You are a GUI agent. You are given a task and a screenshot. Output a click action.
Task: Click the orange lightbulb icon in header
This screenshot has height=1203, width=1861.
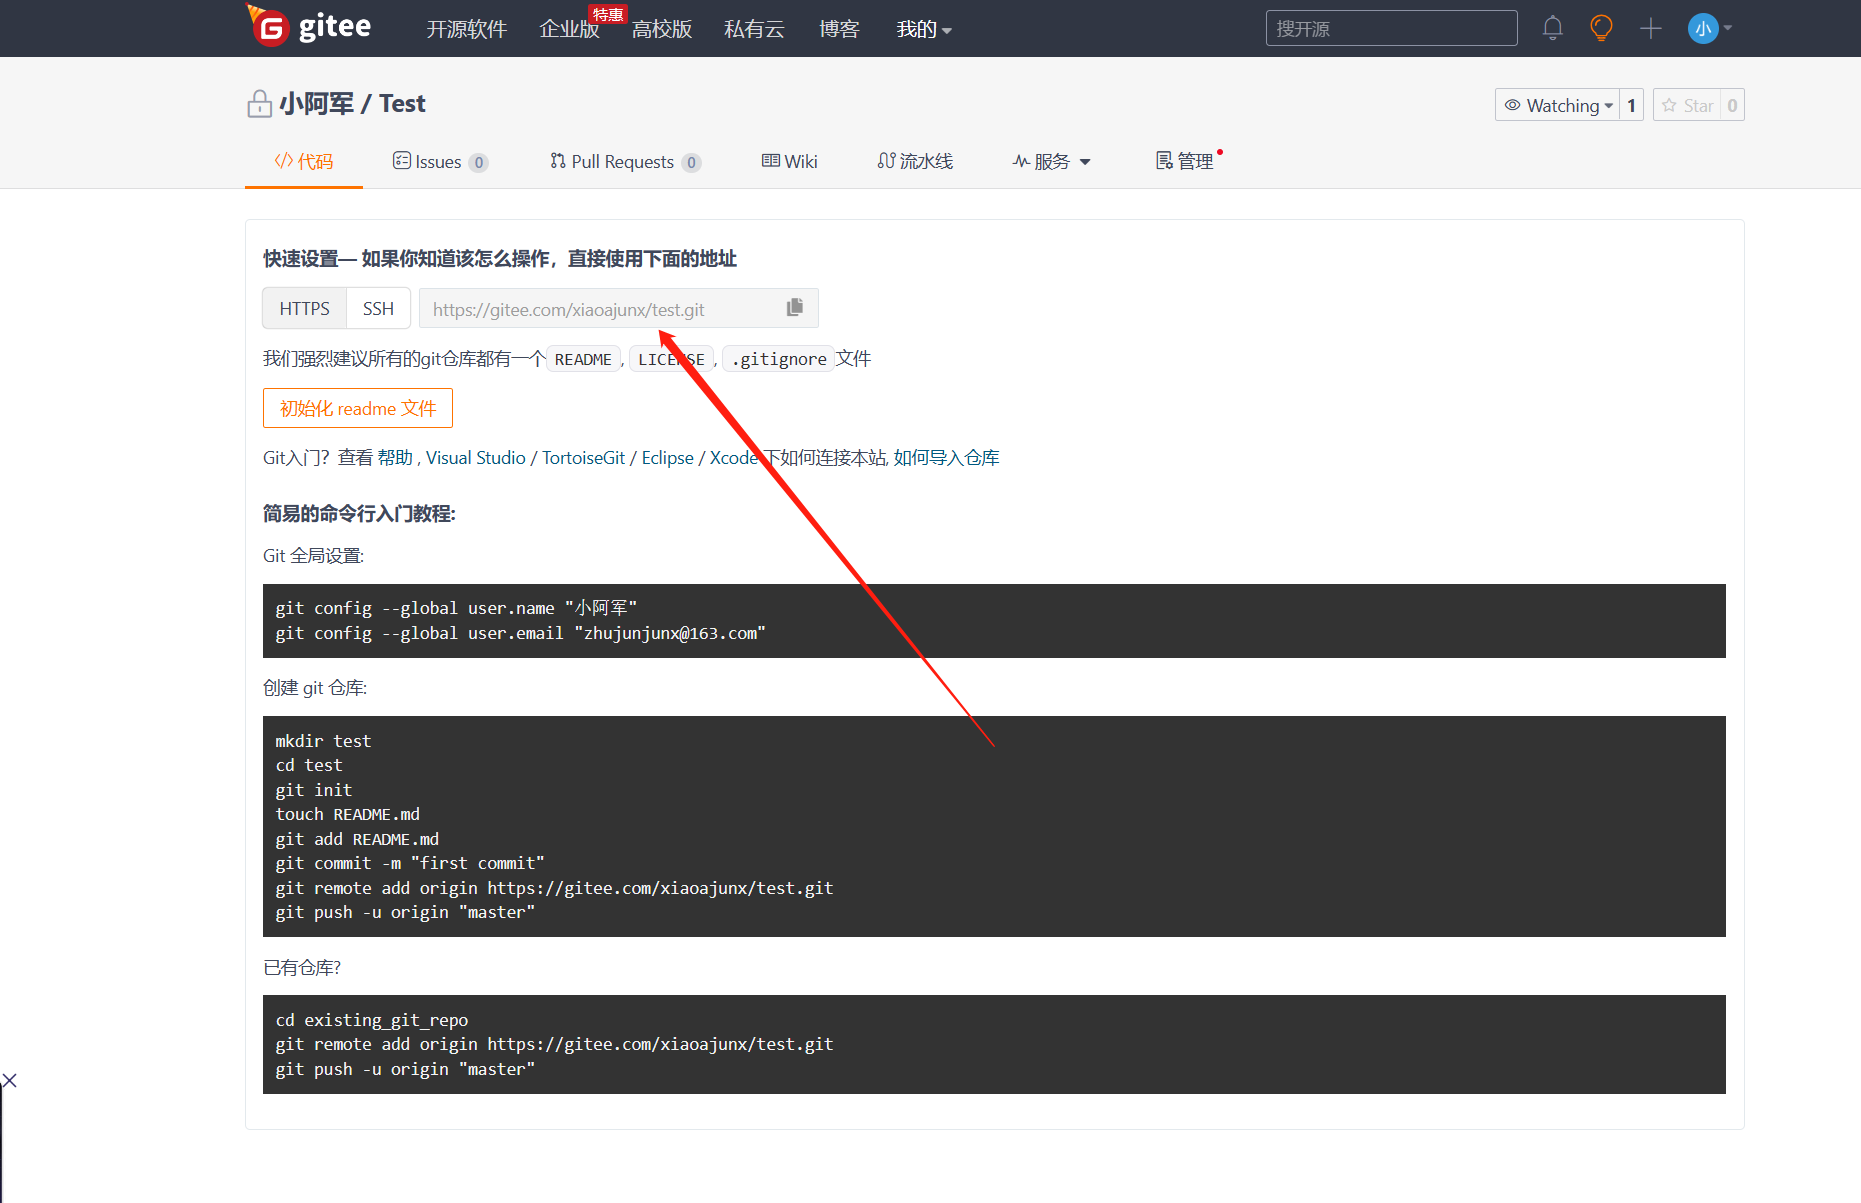[1600, 28]
